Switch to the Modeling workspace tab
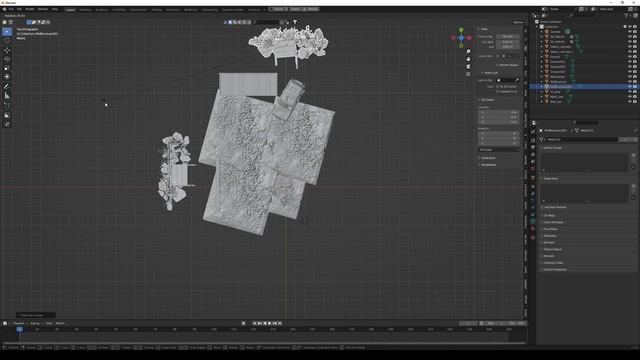The width and height of the screenshot is (640, 360). 85,9
